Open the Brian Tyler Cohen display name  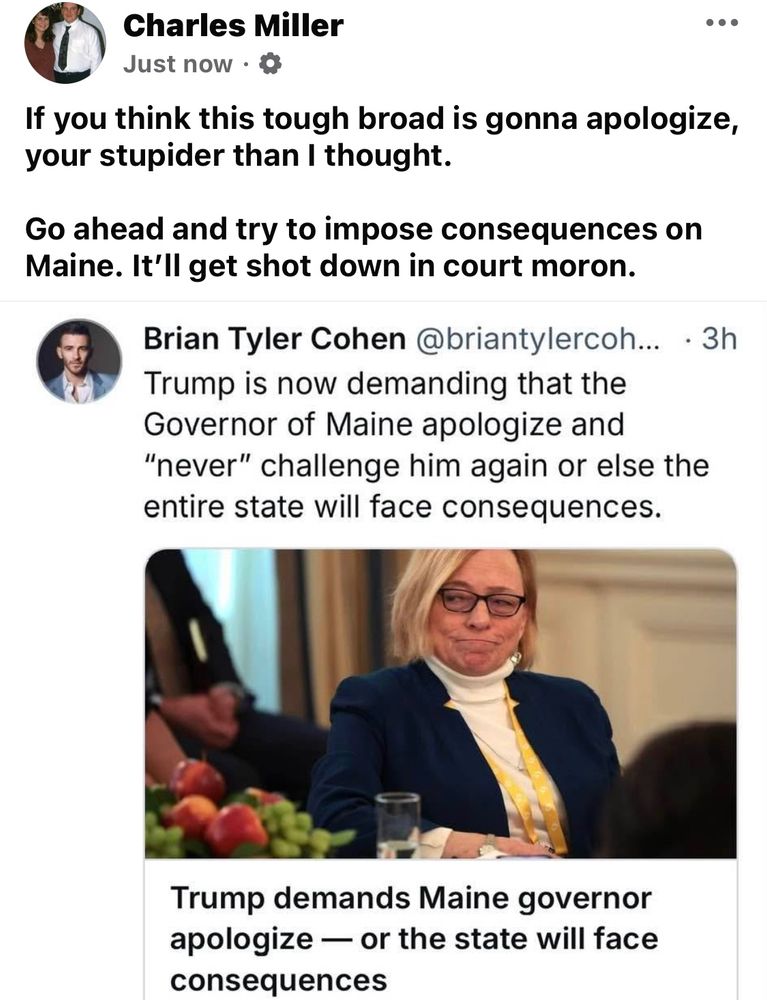point(266,338)
